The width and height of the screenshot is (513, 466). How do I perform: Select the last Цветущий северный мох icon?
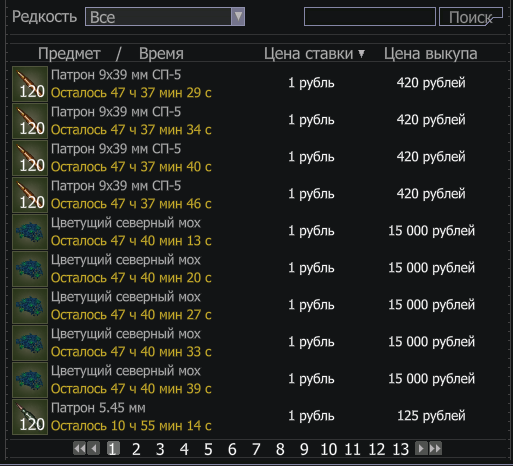[x=30, y=380]
